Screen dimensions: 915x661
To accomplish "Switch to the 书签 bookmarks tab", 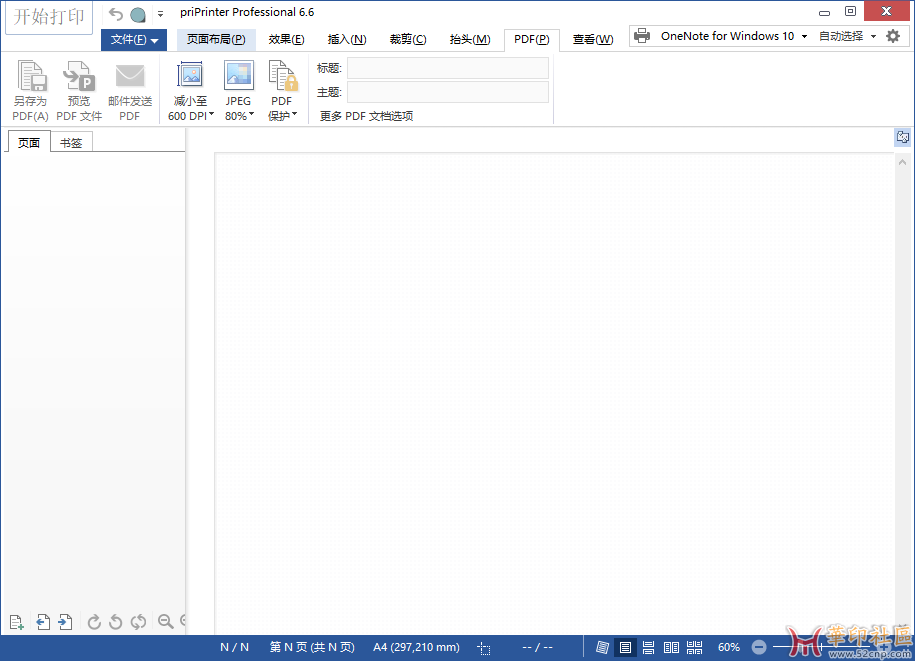I will click(x=71, y=143).
